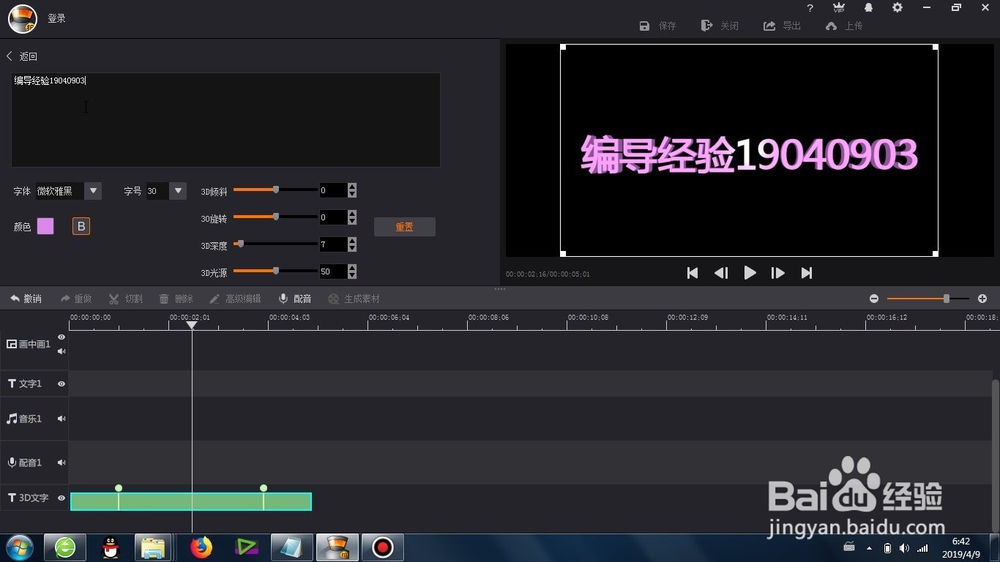Mute the 画中画1 track audio
The image size is (1000, 562).
tap(61, 351)
